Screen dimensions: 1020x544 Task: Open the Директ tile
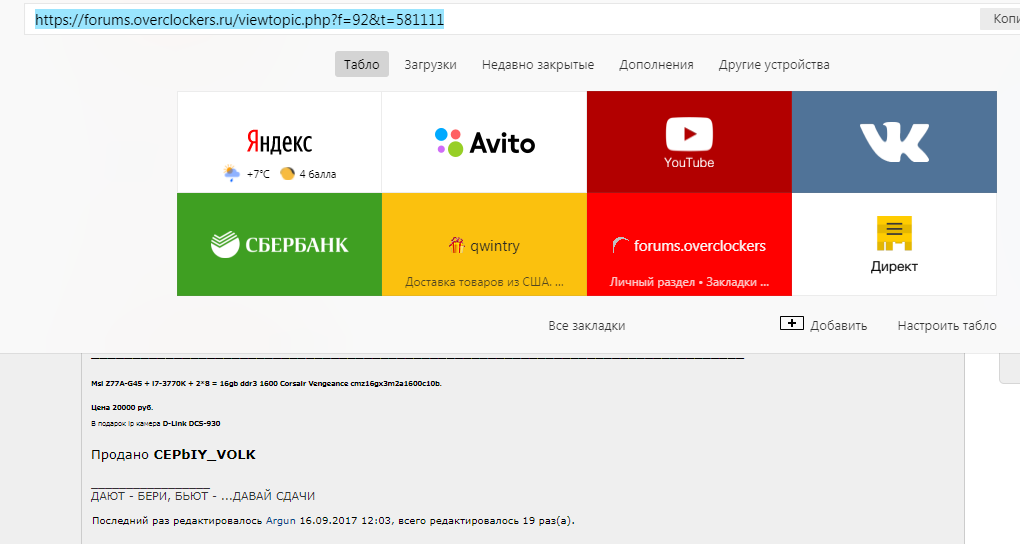tap(894, 244)
